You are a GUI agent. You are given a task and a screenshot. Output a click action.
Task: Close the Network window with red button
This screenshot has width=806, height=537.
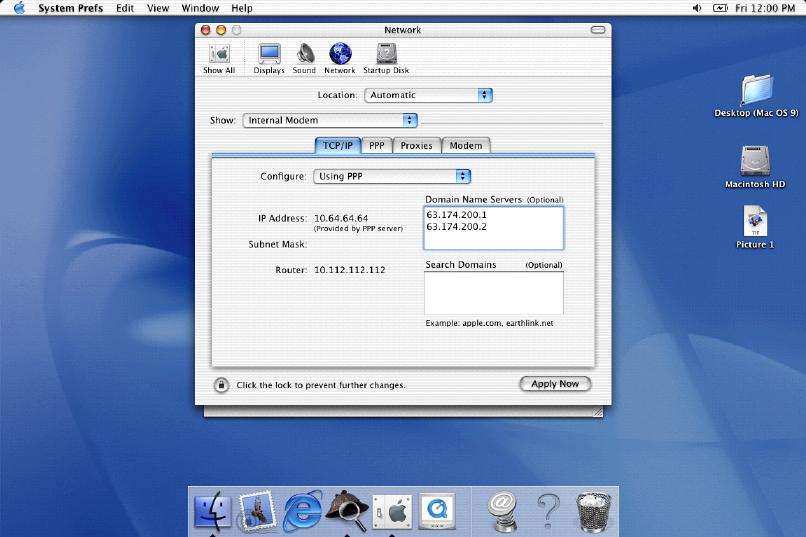coord(206,30)
